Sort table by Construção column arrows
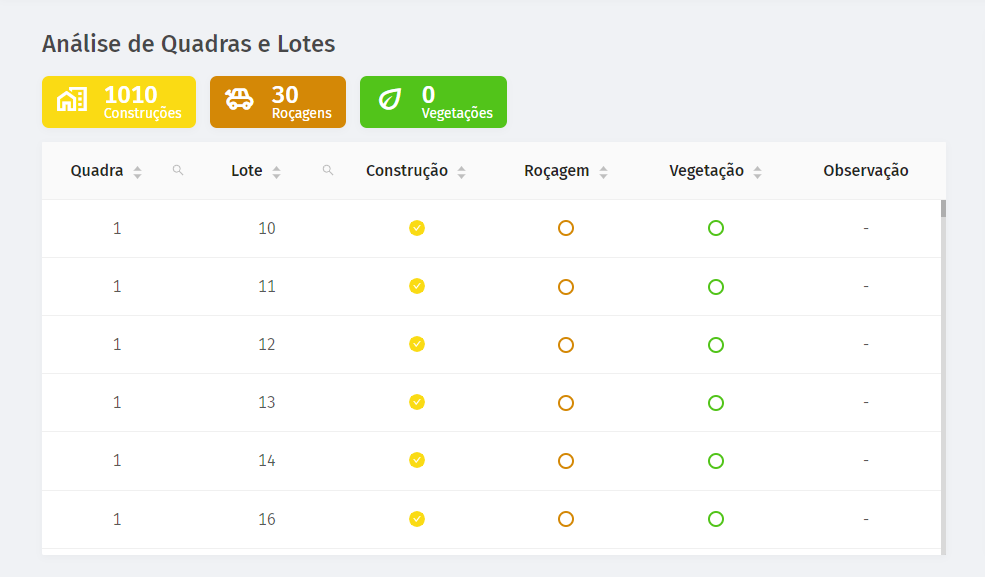The width and height of the screenshot is (985, 577). click(462, 172)
